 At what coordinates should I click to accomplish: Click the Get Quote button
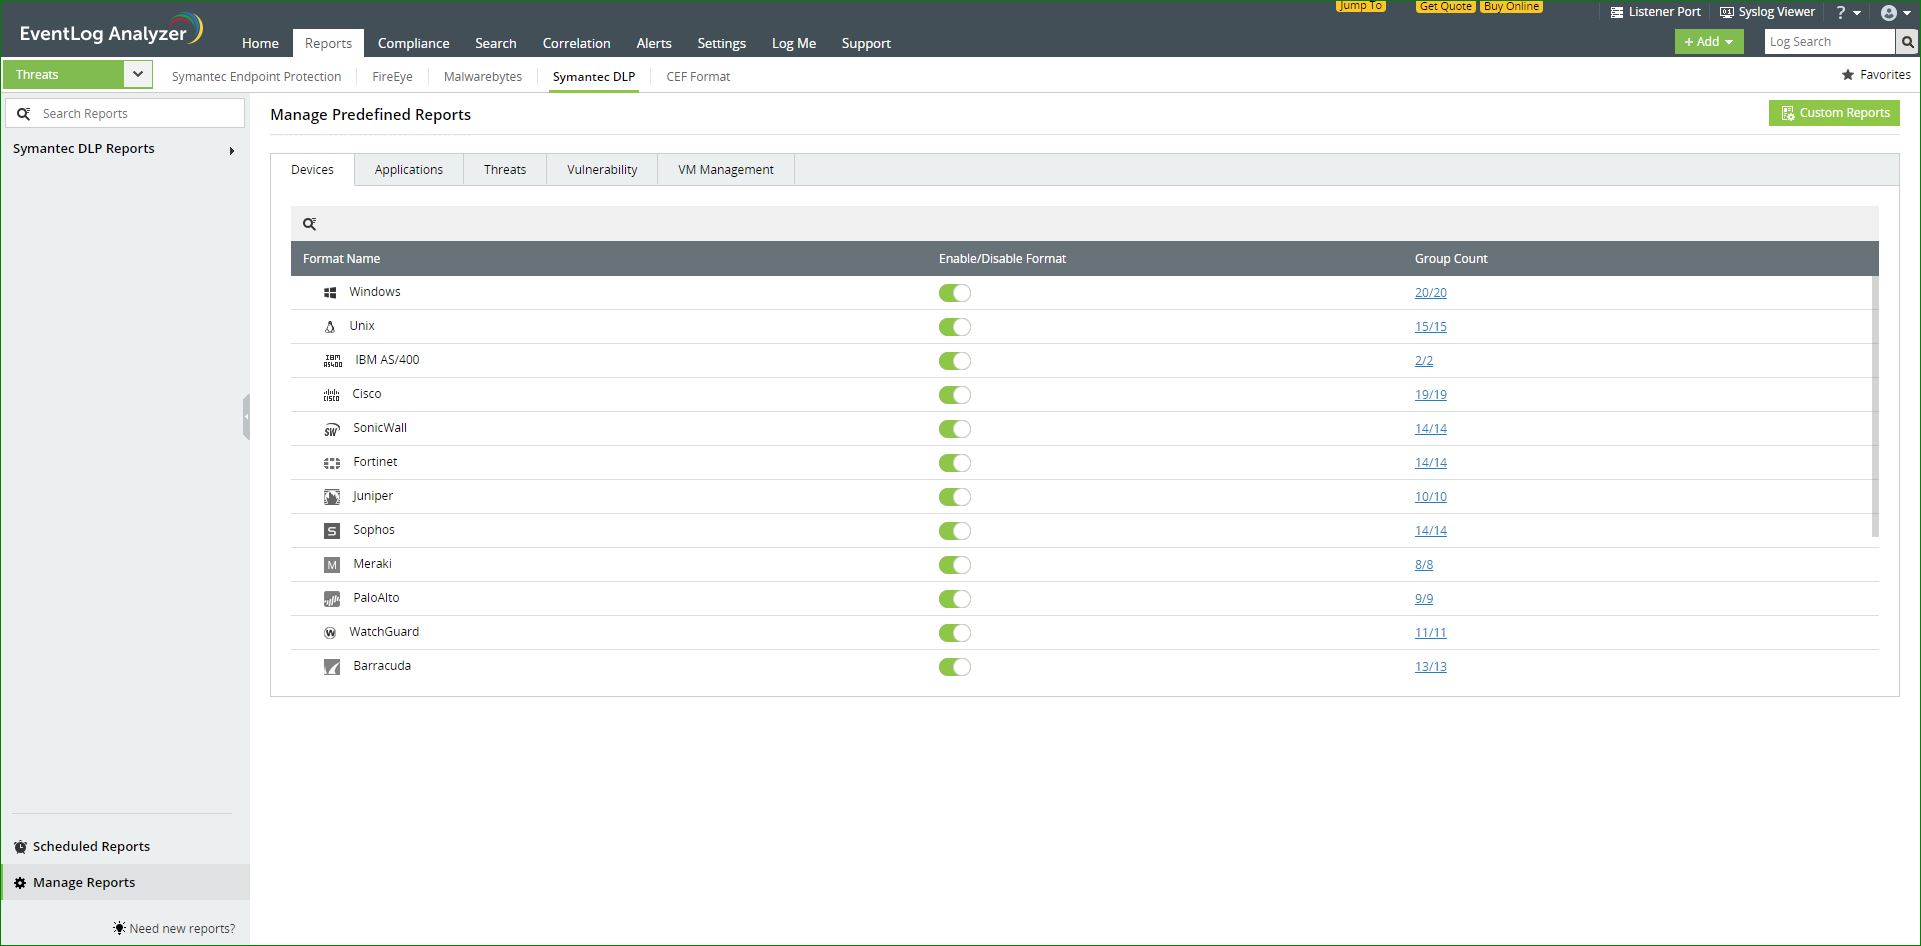(x=1445, y=6)
